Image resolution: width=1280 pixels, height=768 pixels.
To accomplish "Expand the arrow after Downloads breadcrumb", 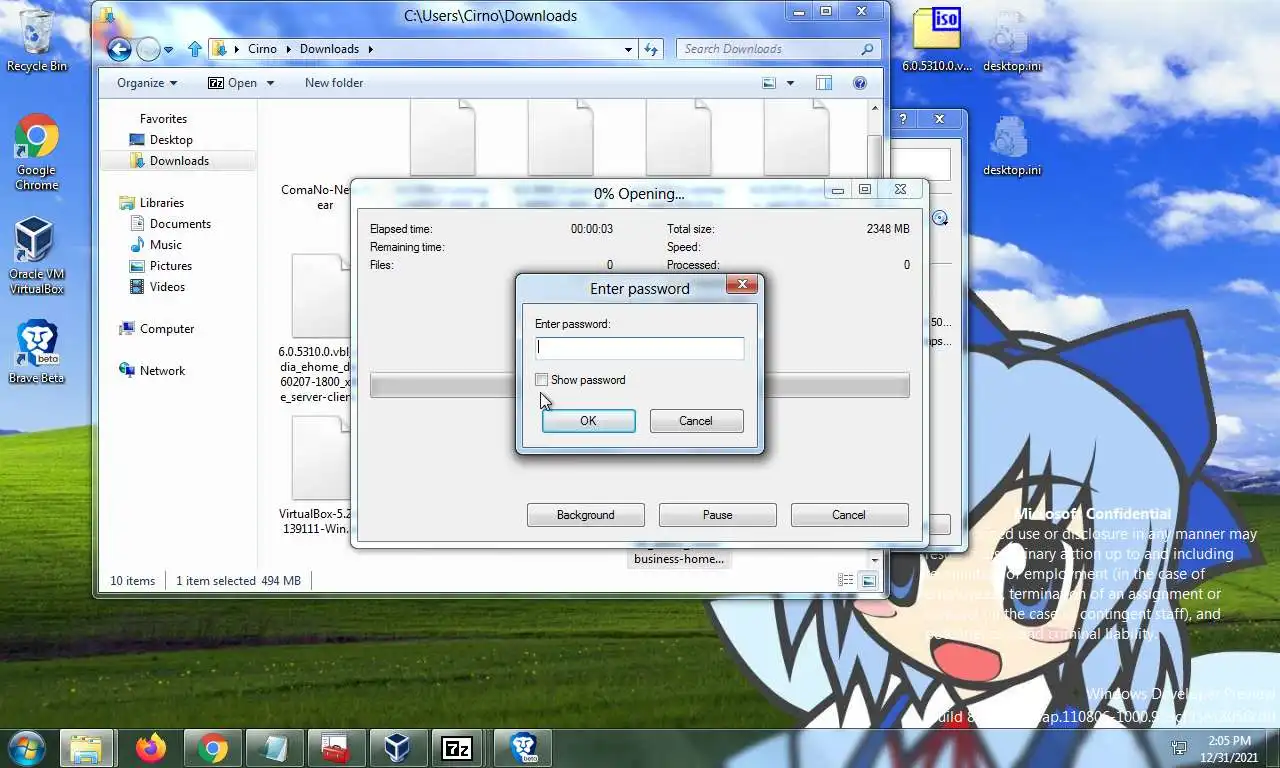I will pyautogui.click(x=370, y=49).
